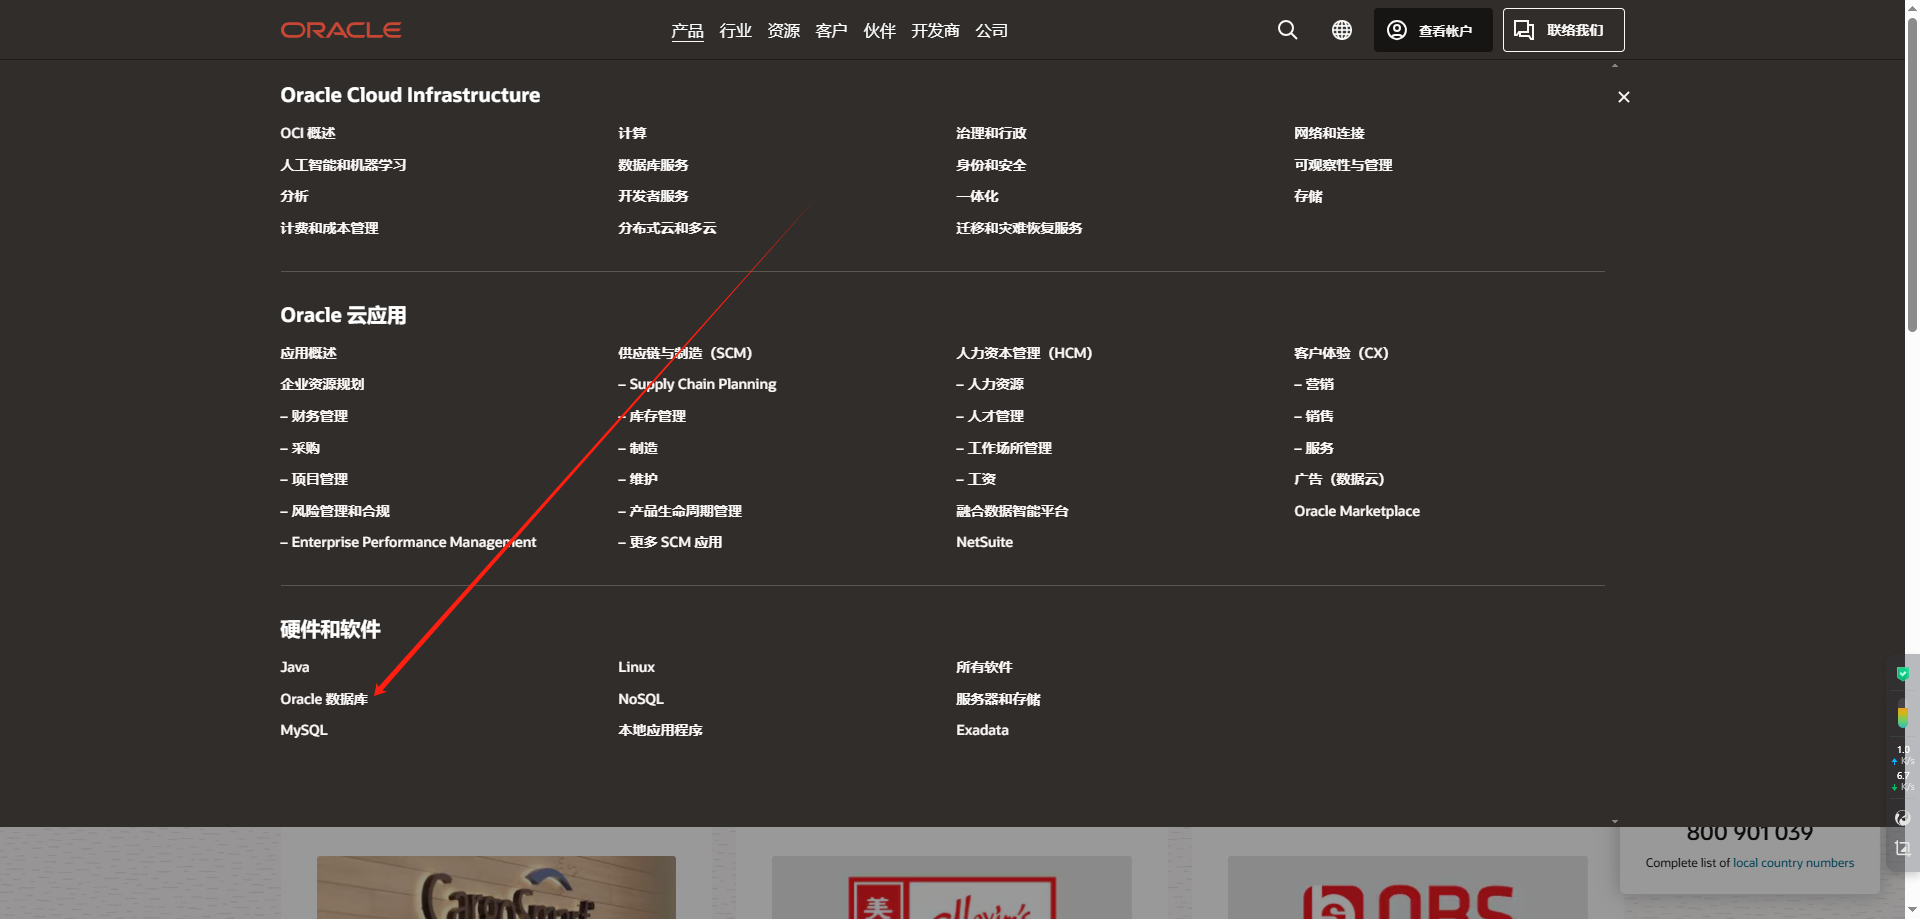Open 身份和安全 link
This screenshot has height=919, width=1920.
point(991,165)
